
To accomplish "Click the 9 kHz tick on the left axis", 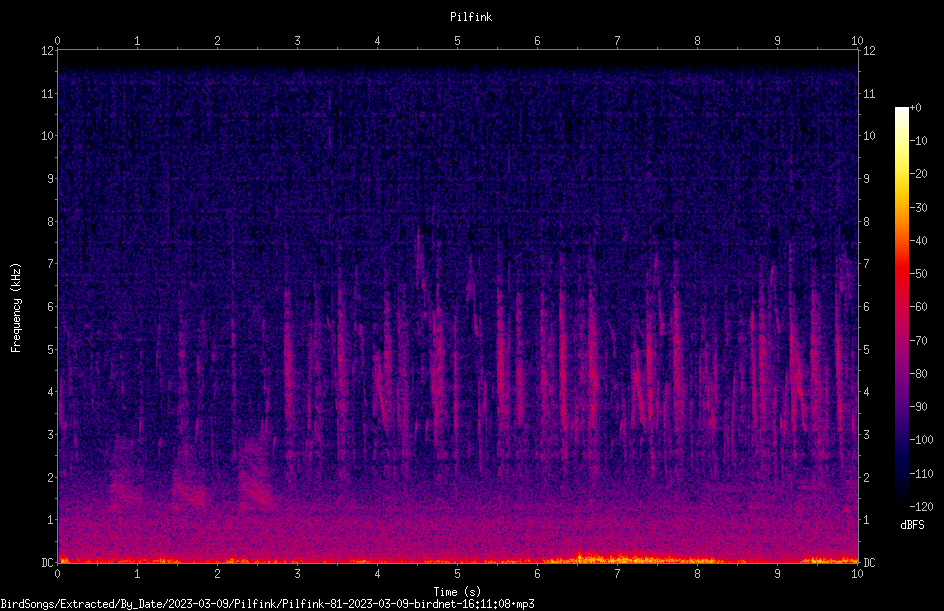I will 51,178.
